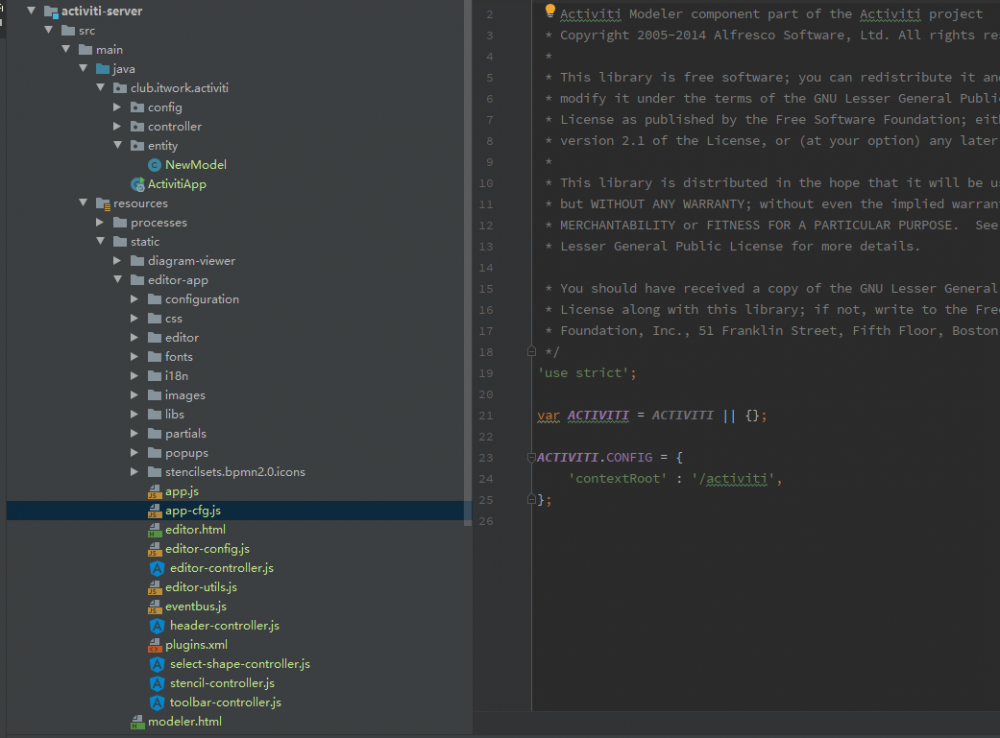Collapse the editor-app folder
Screen dimensions: 1000x738
118,279
